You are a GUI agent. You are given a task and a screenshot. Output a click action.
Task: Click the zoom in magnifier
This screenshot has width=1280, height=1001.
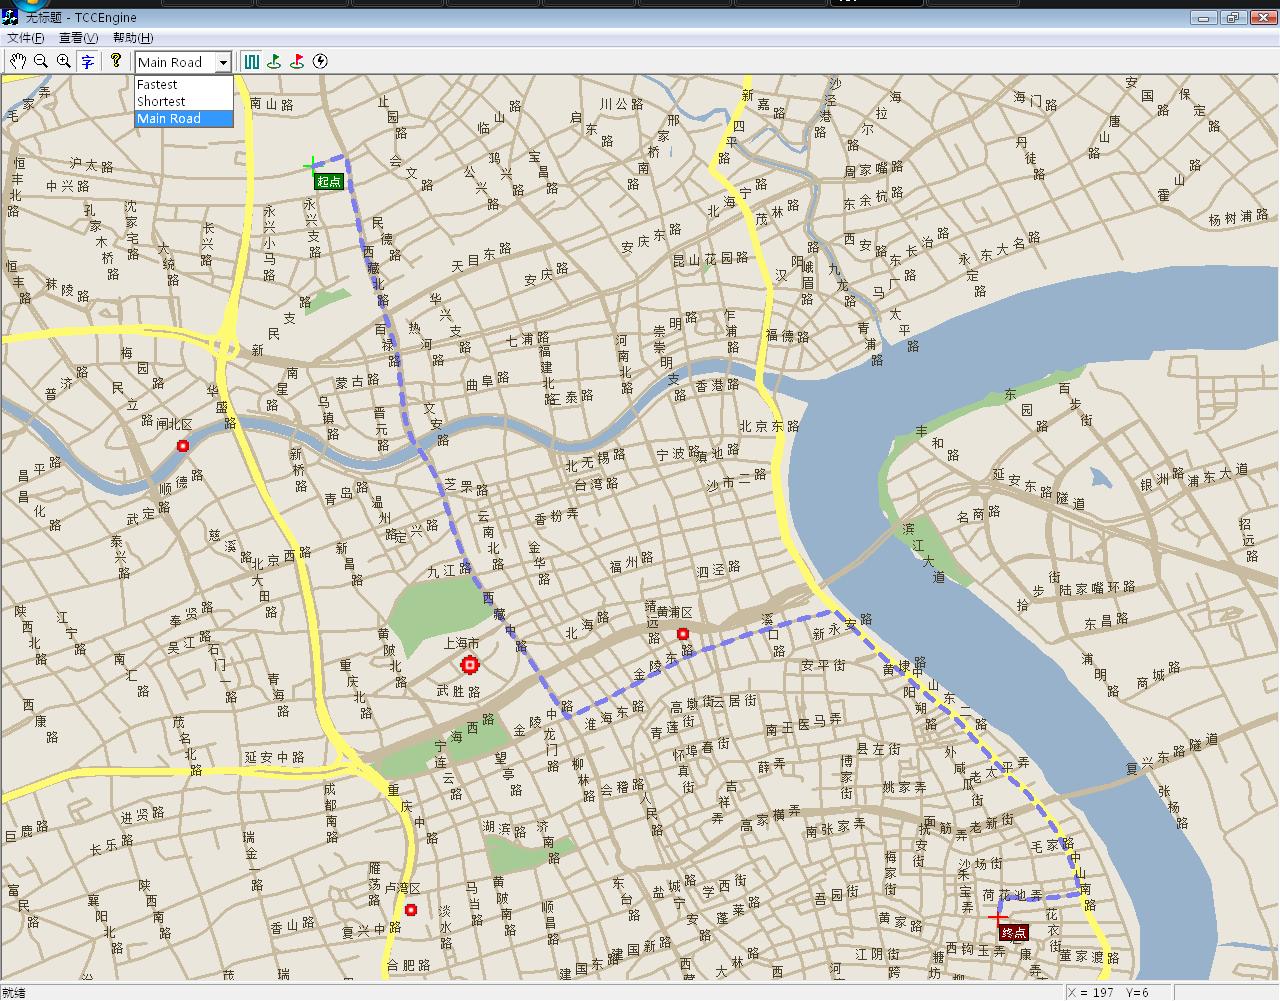64,62
